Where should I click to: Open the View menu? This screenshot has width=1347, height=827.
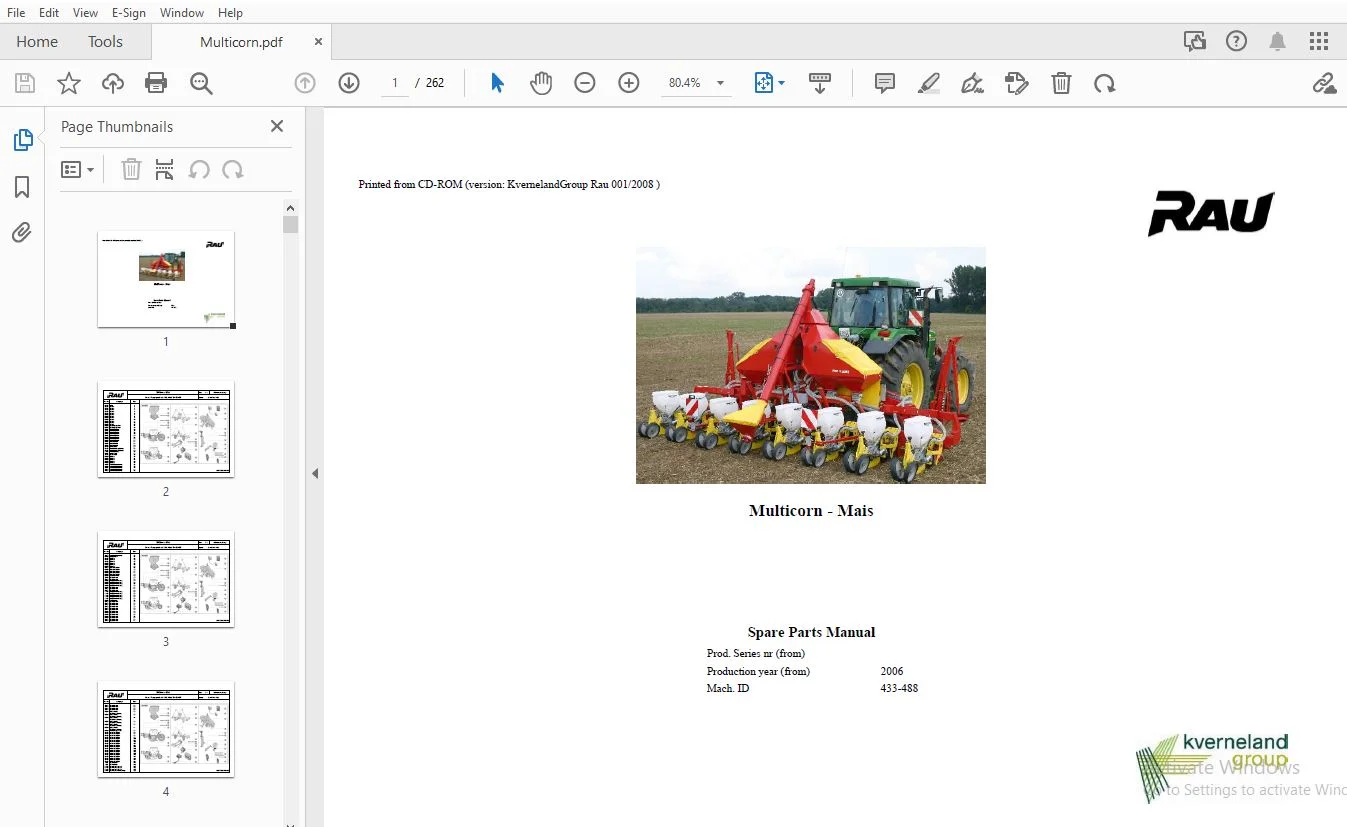[86, 13]
